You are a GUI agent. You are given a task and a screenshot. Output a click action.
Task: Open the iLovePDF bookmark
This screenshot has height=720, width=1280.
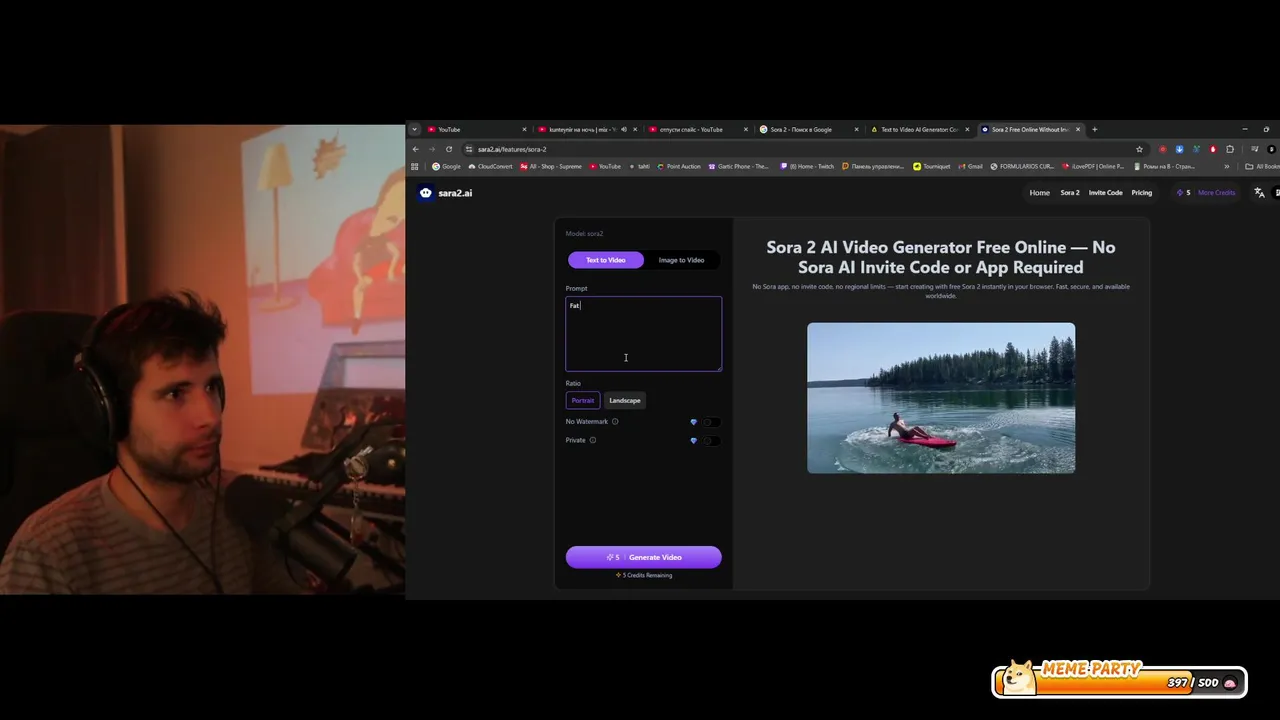click(1093, 166)
